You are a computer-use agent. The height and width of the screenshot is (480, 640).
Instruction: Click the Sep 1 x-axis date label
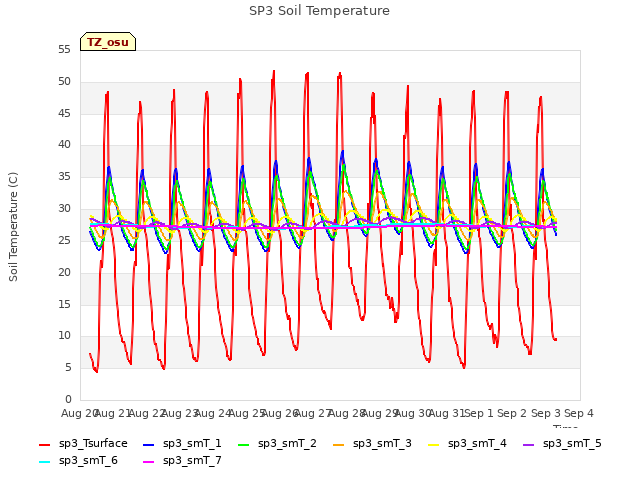click(480, 413)
